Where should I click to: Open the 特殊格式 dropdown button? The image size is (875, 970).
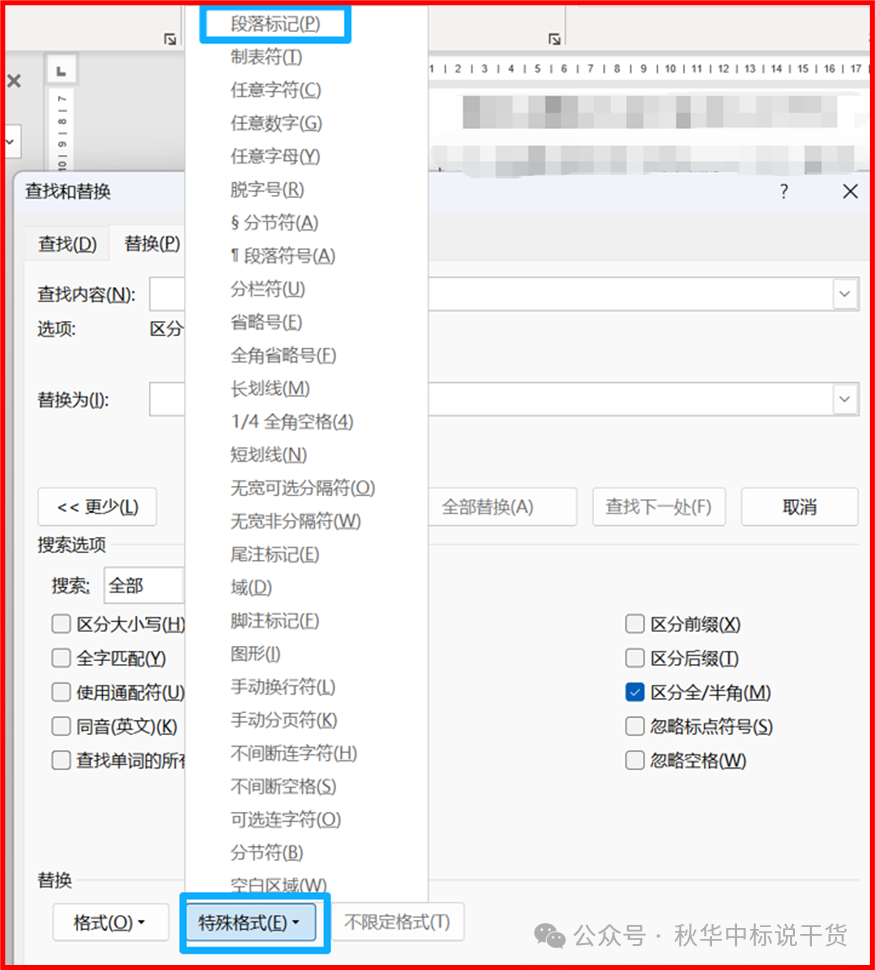tap(256, 923)
